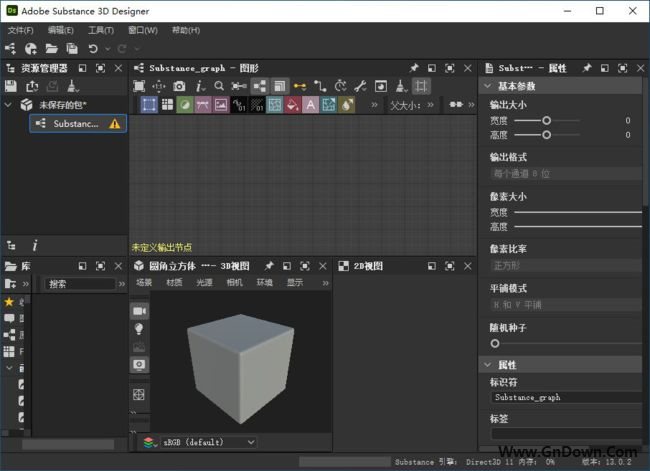Open the 显示 menu in 3D view
Screen dimensions: 650x471
295,283
